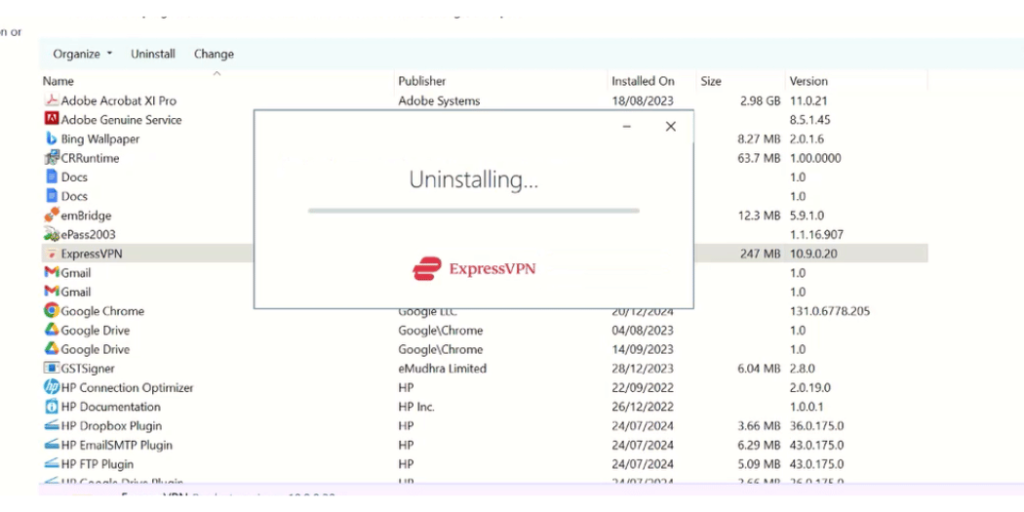
Task: Click the Adobe Genuine Service icon
Action: click(x=52, y=119)
